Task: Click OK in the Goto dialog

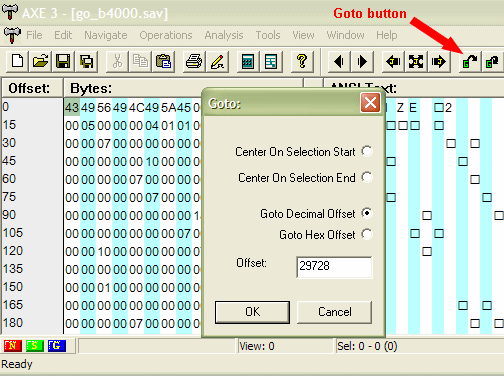Action: tap(252, 312)
